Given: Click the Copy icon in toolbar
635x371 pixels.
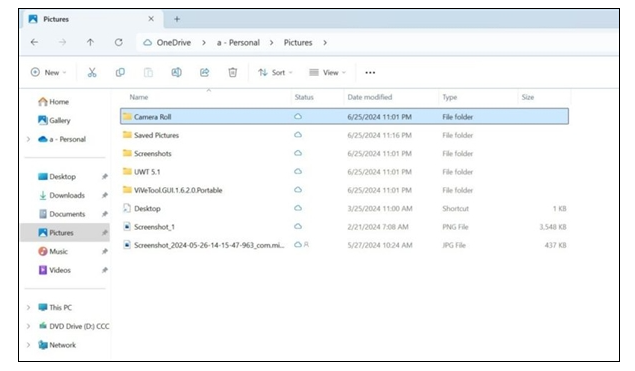Looking at the screenshot, I should pos(120,72).
